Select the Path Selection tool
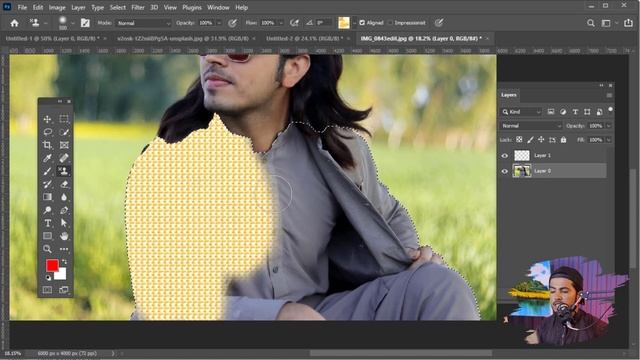 [64, 223]
